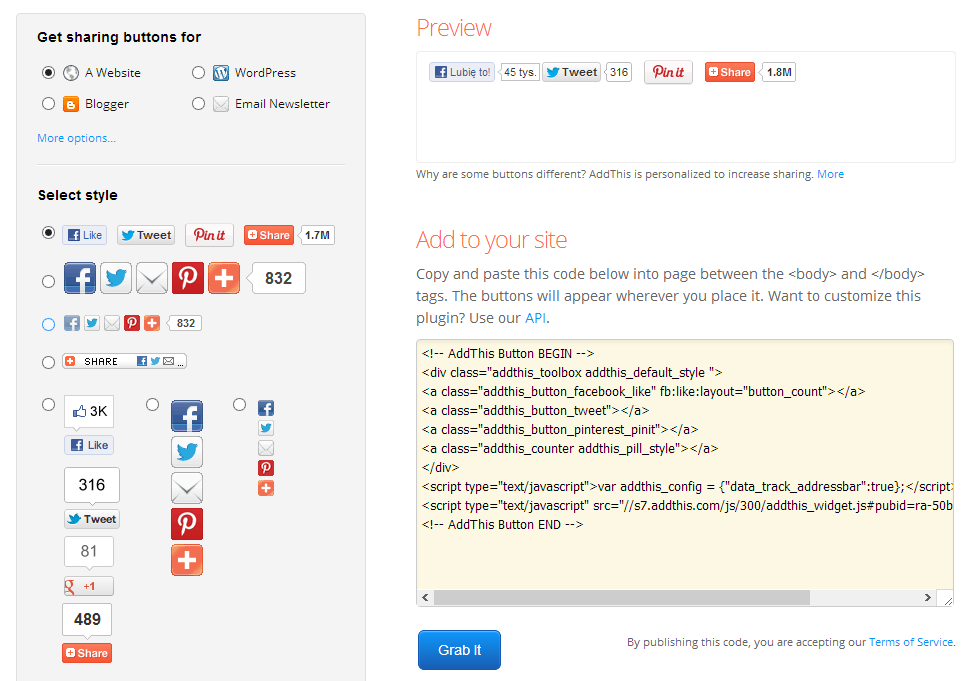Click the 316 tweet count in Preview
The width and height of the screenshot is (967, 681).
coord(619,72)
